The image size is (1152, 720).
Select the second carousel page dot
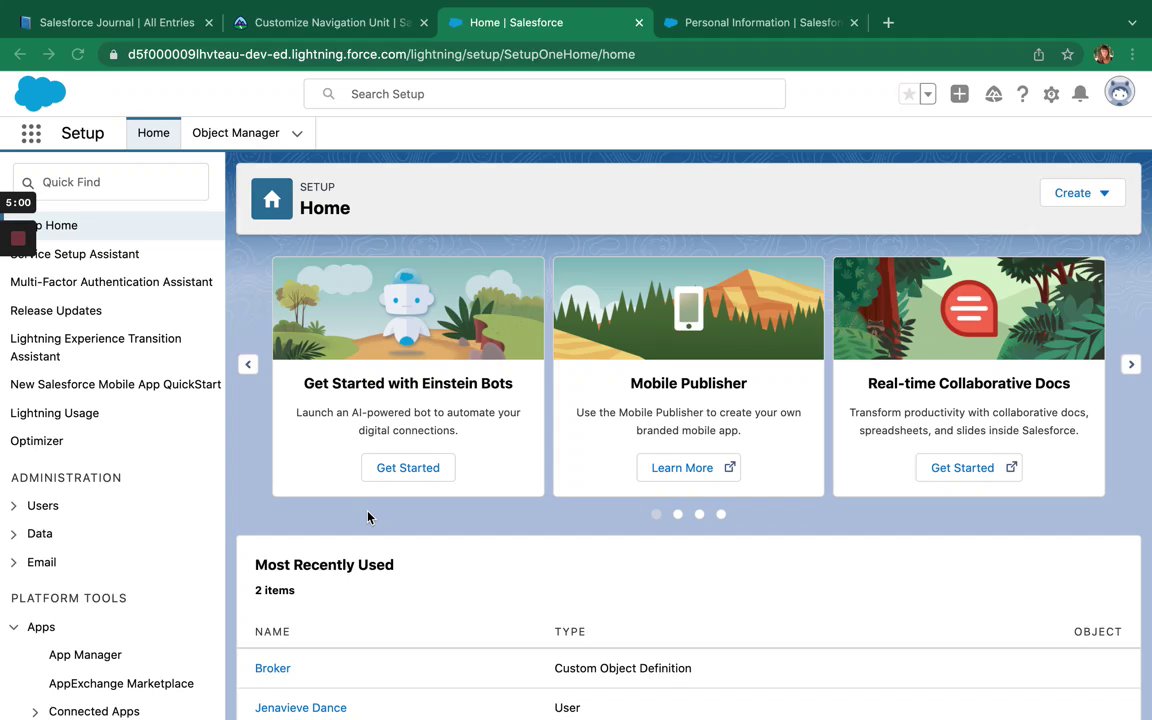(678, 514)
